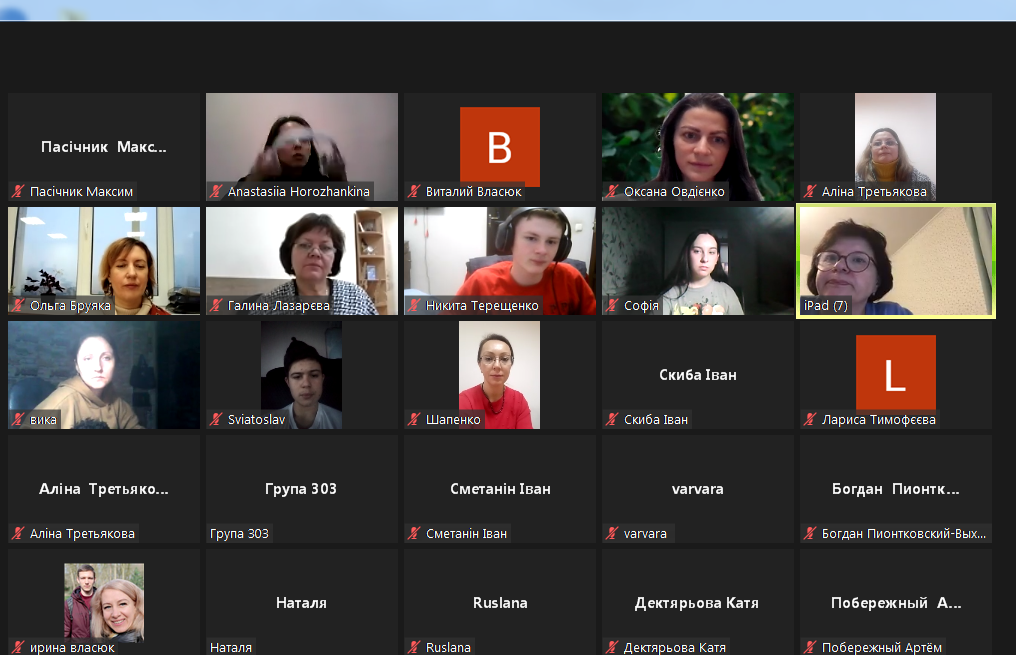Click the large "varvara" name in tile center

pyautogui.click(x=697, y=489)
